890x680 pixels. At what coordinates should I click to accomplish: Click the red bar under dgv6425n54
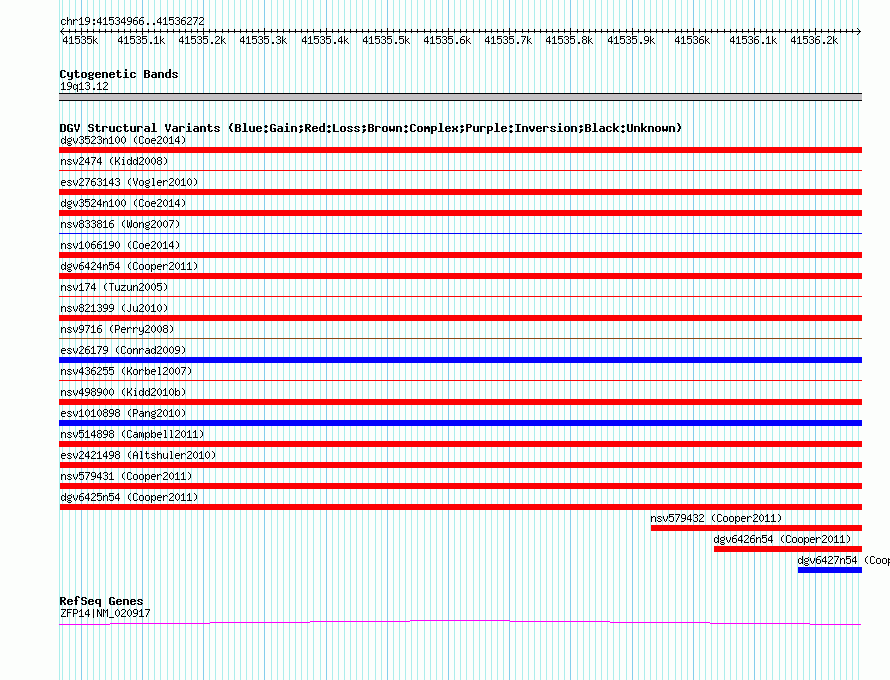460,507
